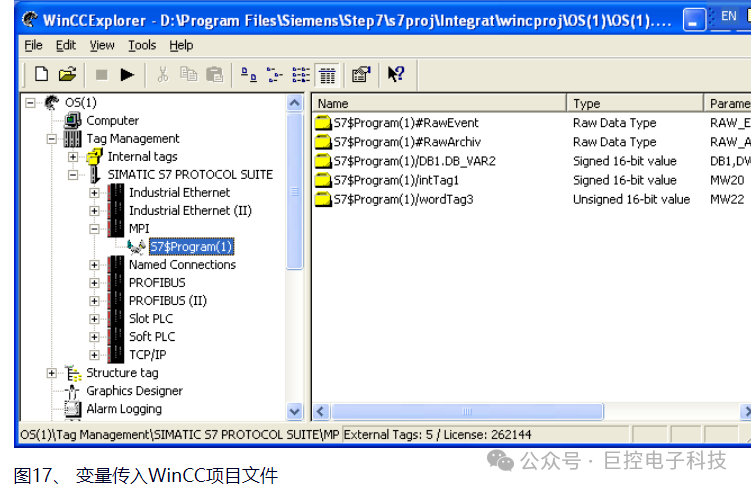The image size is (751, 491).
Task: Click the Copy toolbar icon
Action: coord(188,74)
